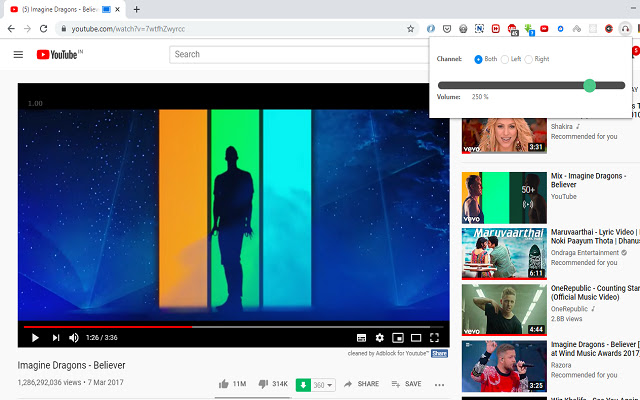The image size is (640, 400).
Task: Open the red fast-forward square extension
Action: pyautogui.click(x=496, y=29)
